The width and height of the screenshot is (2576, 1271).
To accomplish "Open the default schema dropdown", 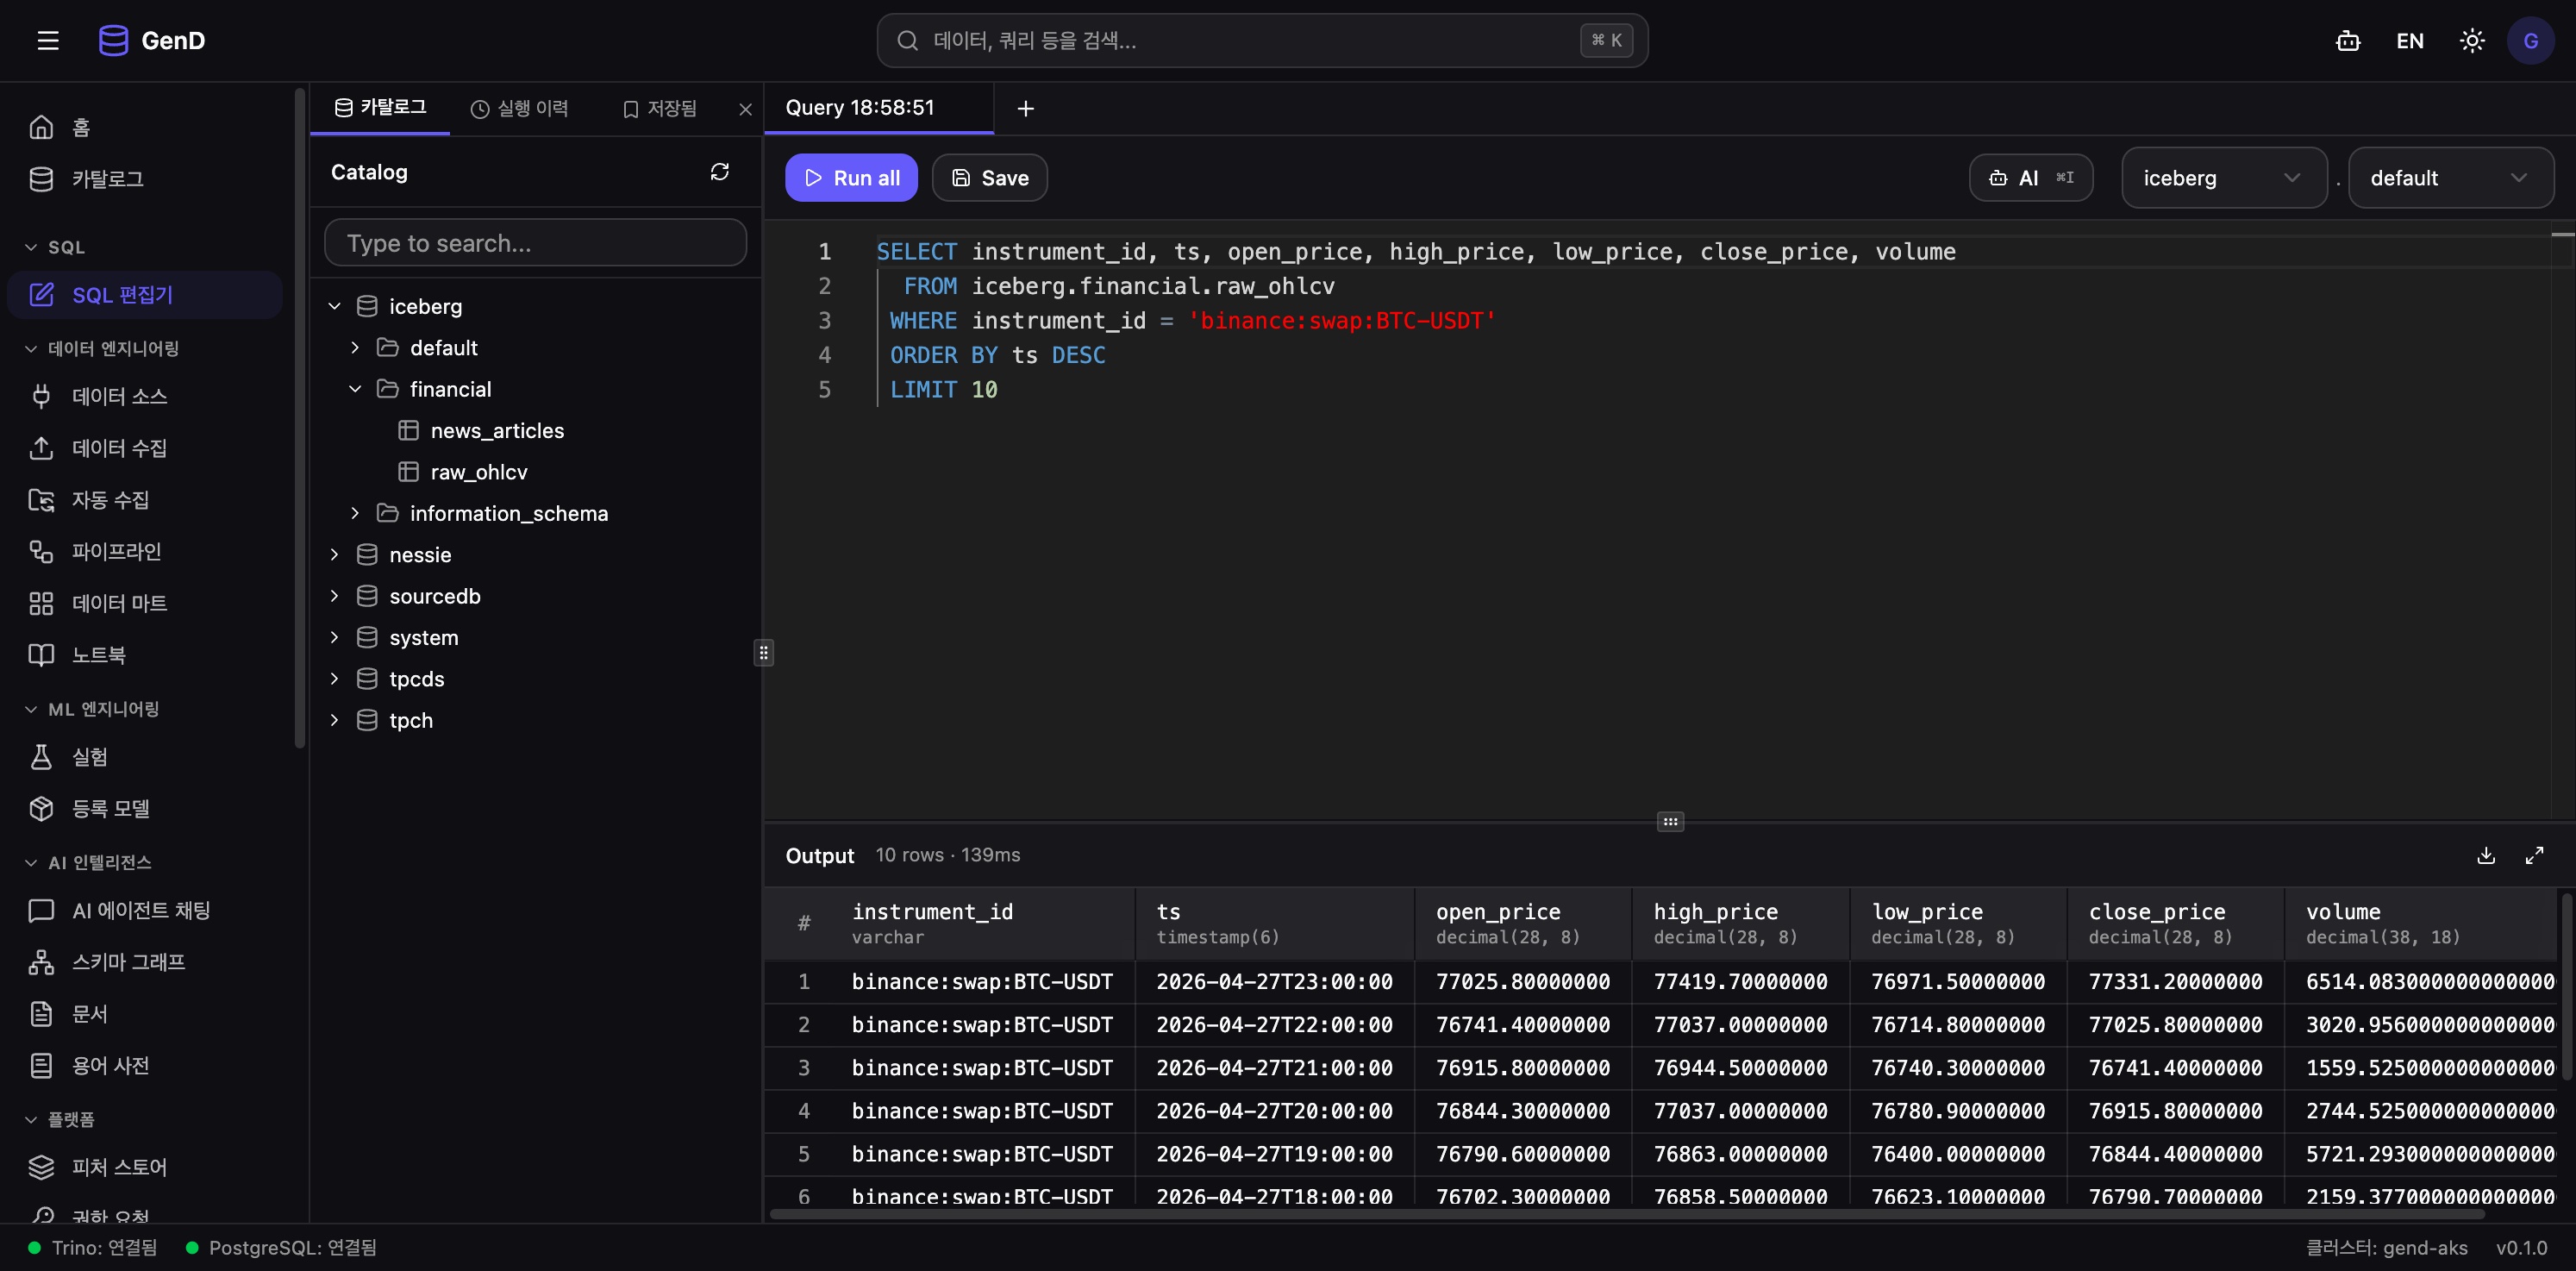I will pyautogui.click(x=2450, y=178).
